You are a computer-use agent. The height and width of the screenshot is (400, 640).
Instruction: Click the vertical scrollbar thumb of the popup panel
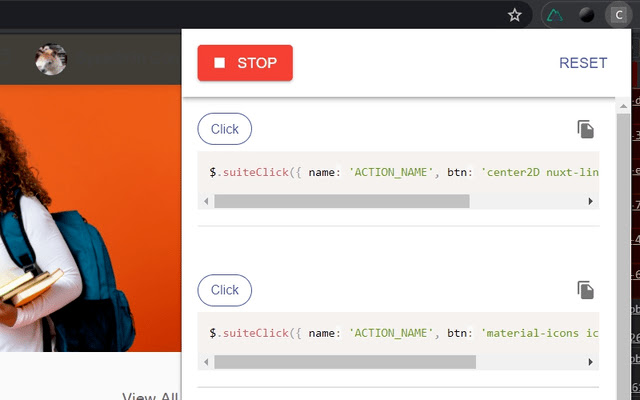(x=623, y=257)
